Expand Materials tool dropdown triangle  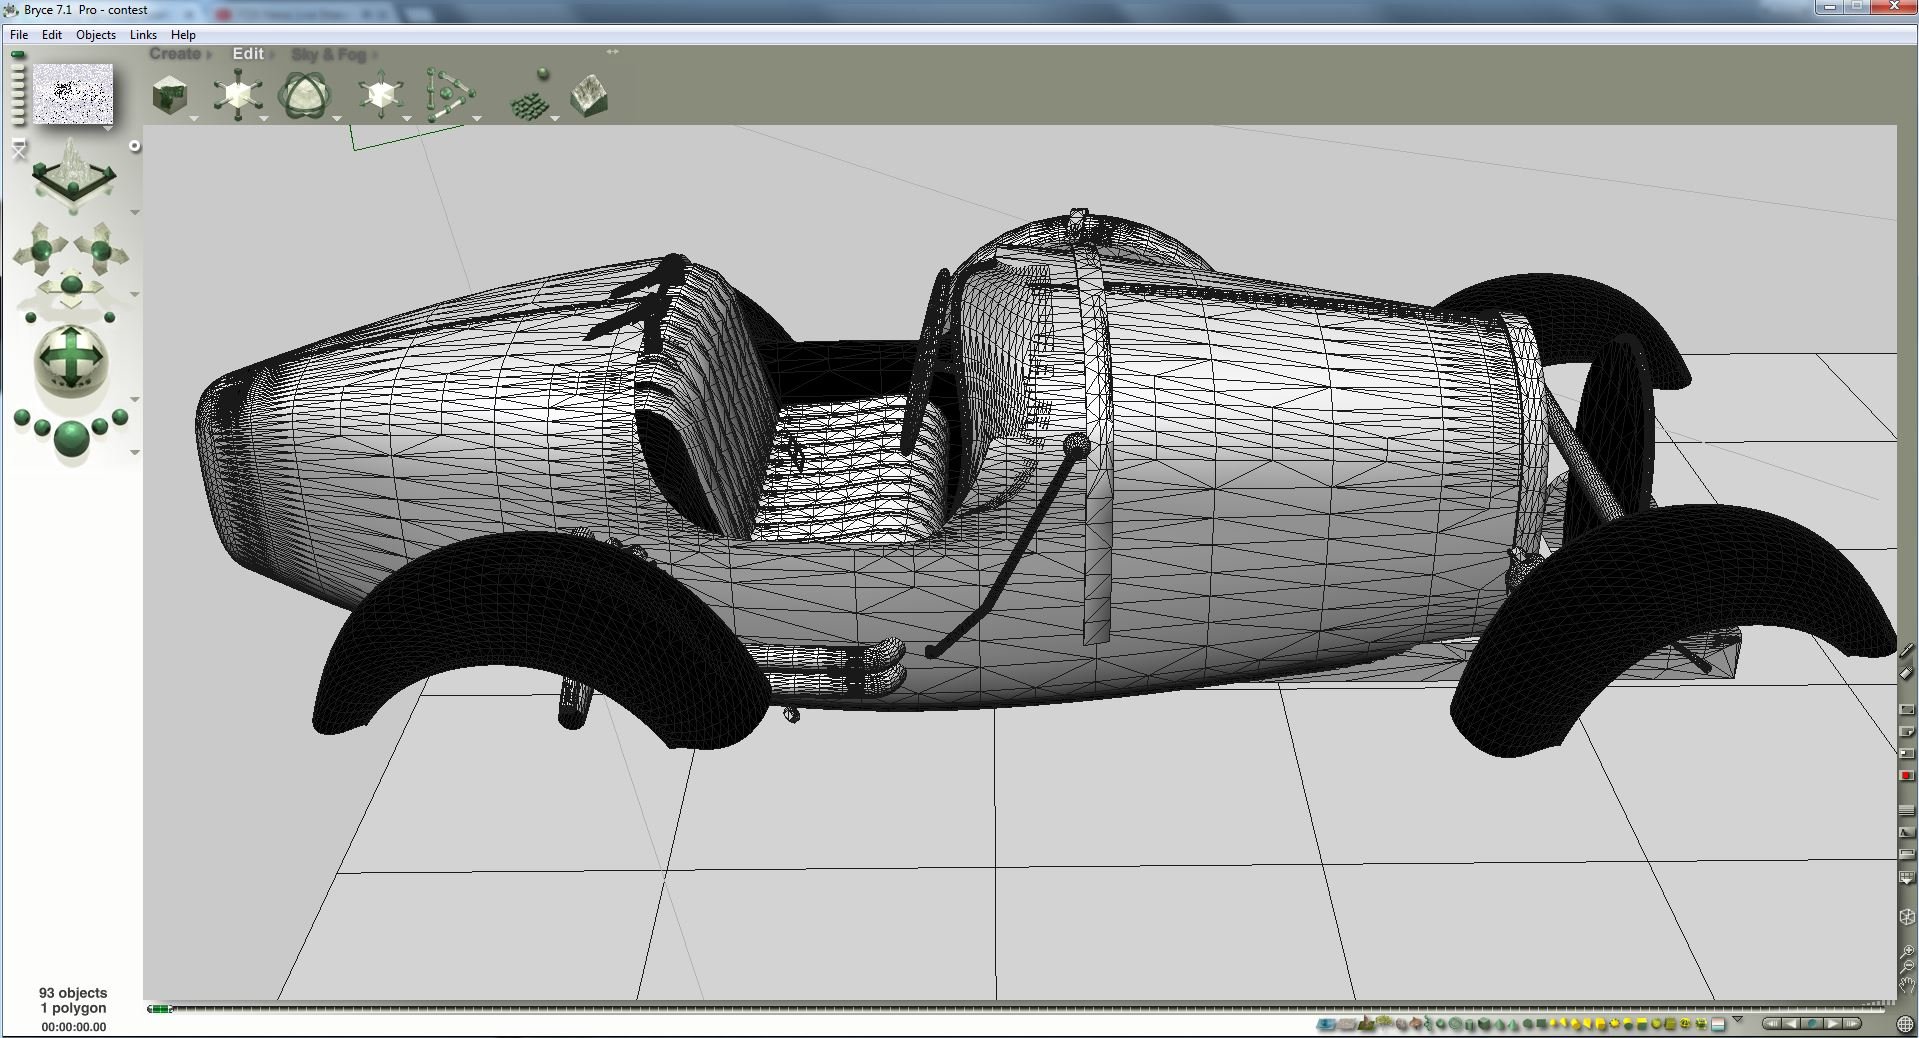click(x=194, y=119)
